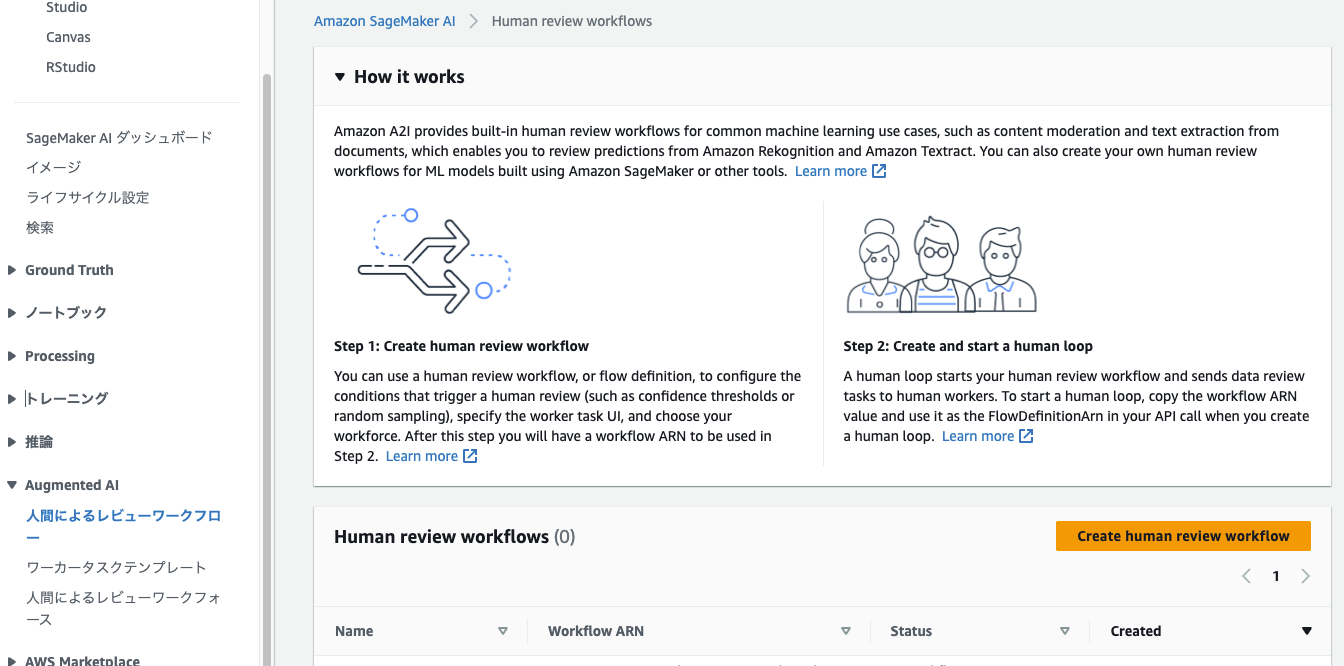Collapse the Augmented AI section

pyautogui.click(x=12, y=485)
